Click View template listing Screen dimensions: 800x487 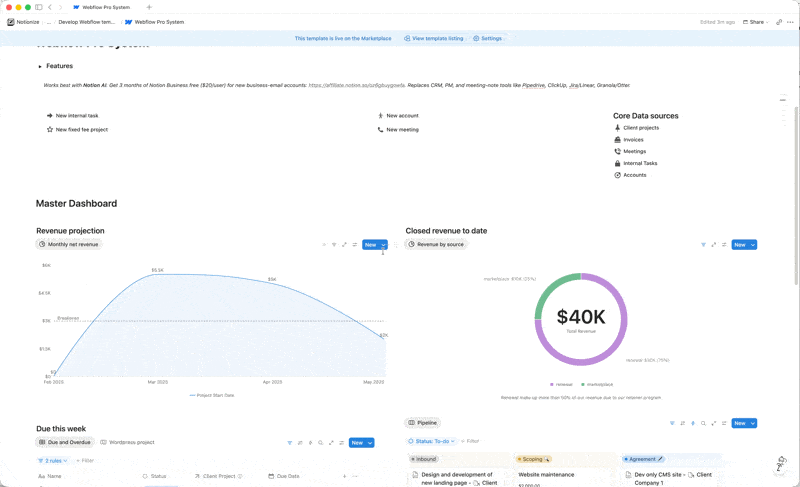[433, 39]
